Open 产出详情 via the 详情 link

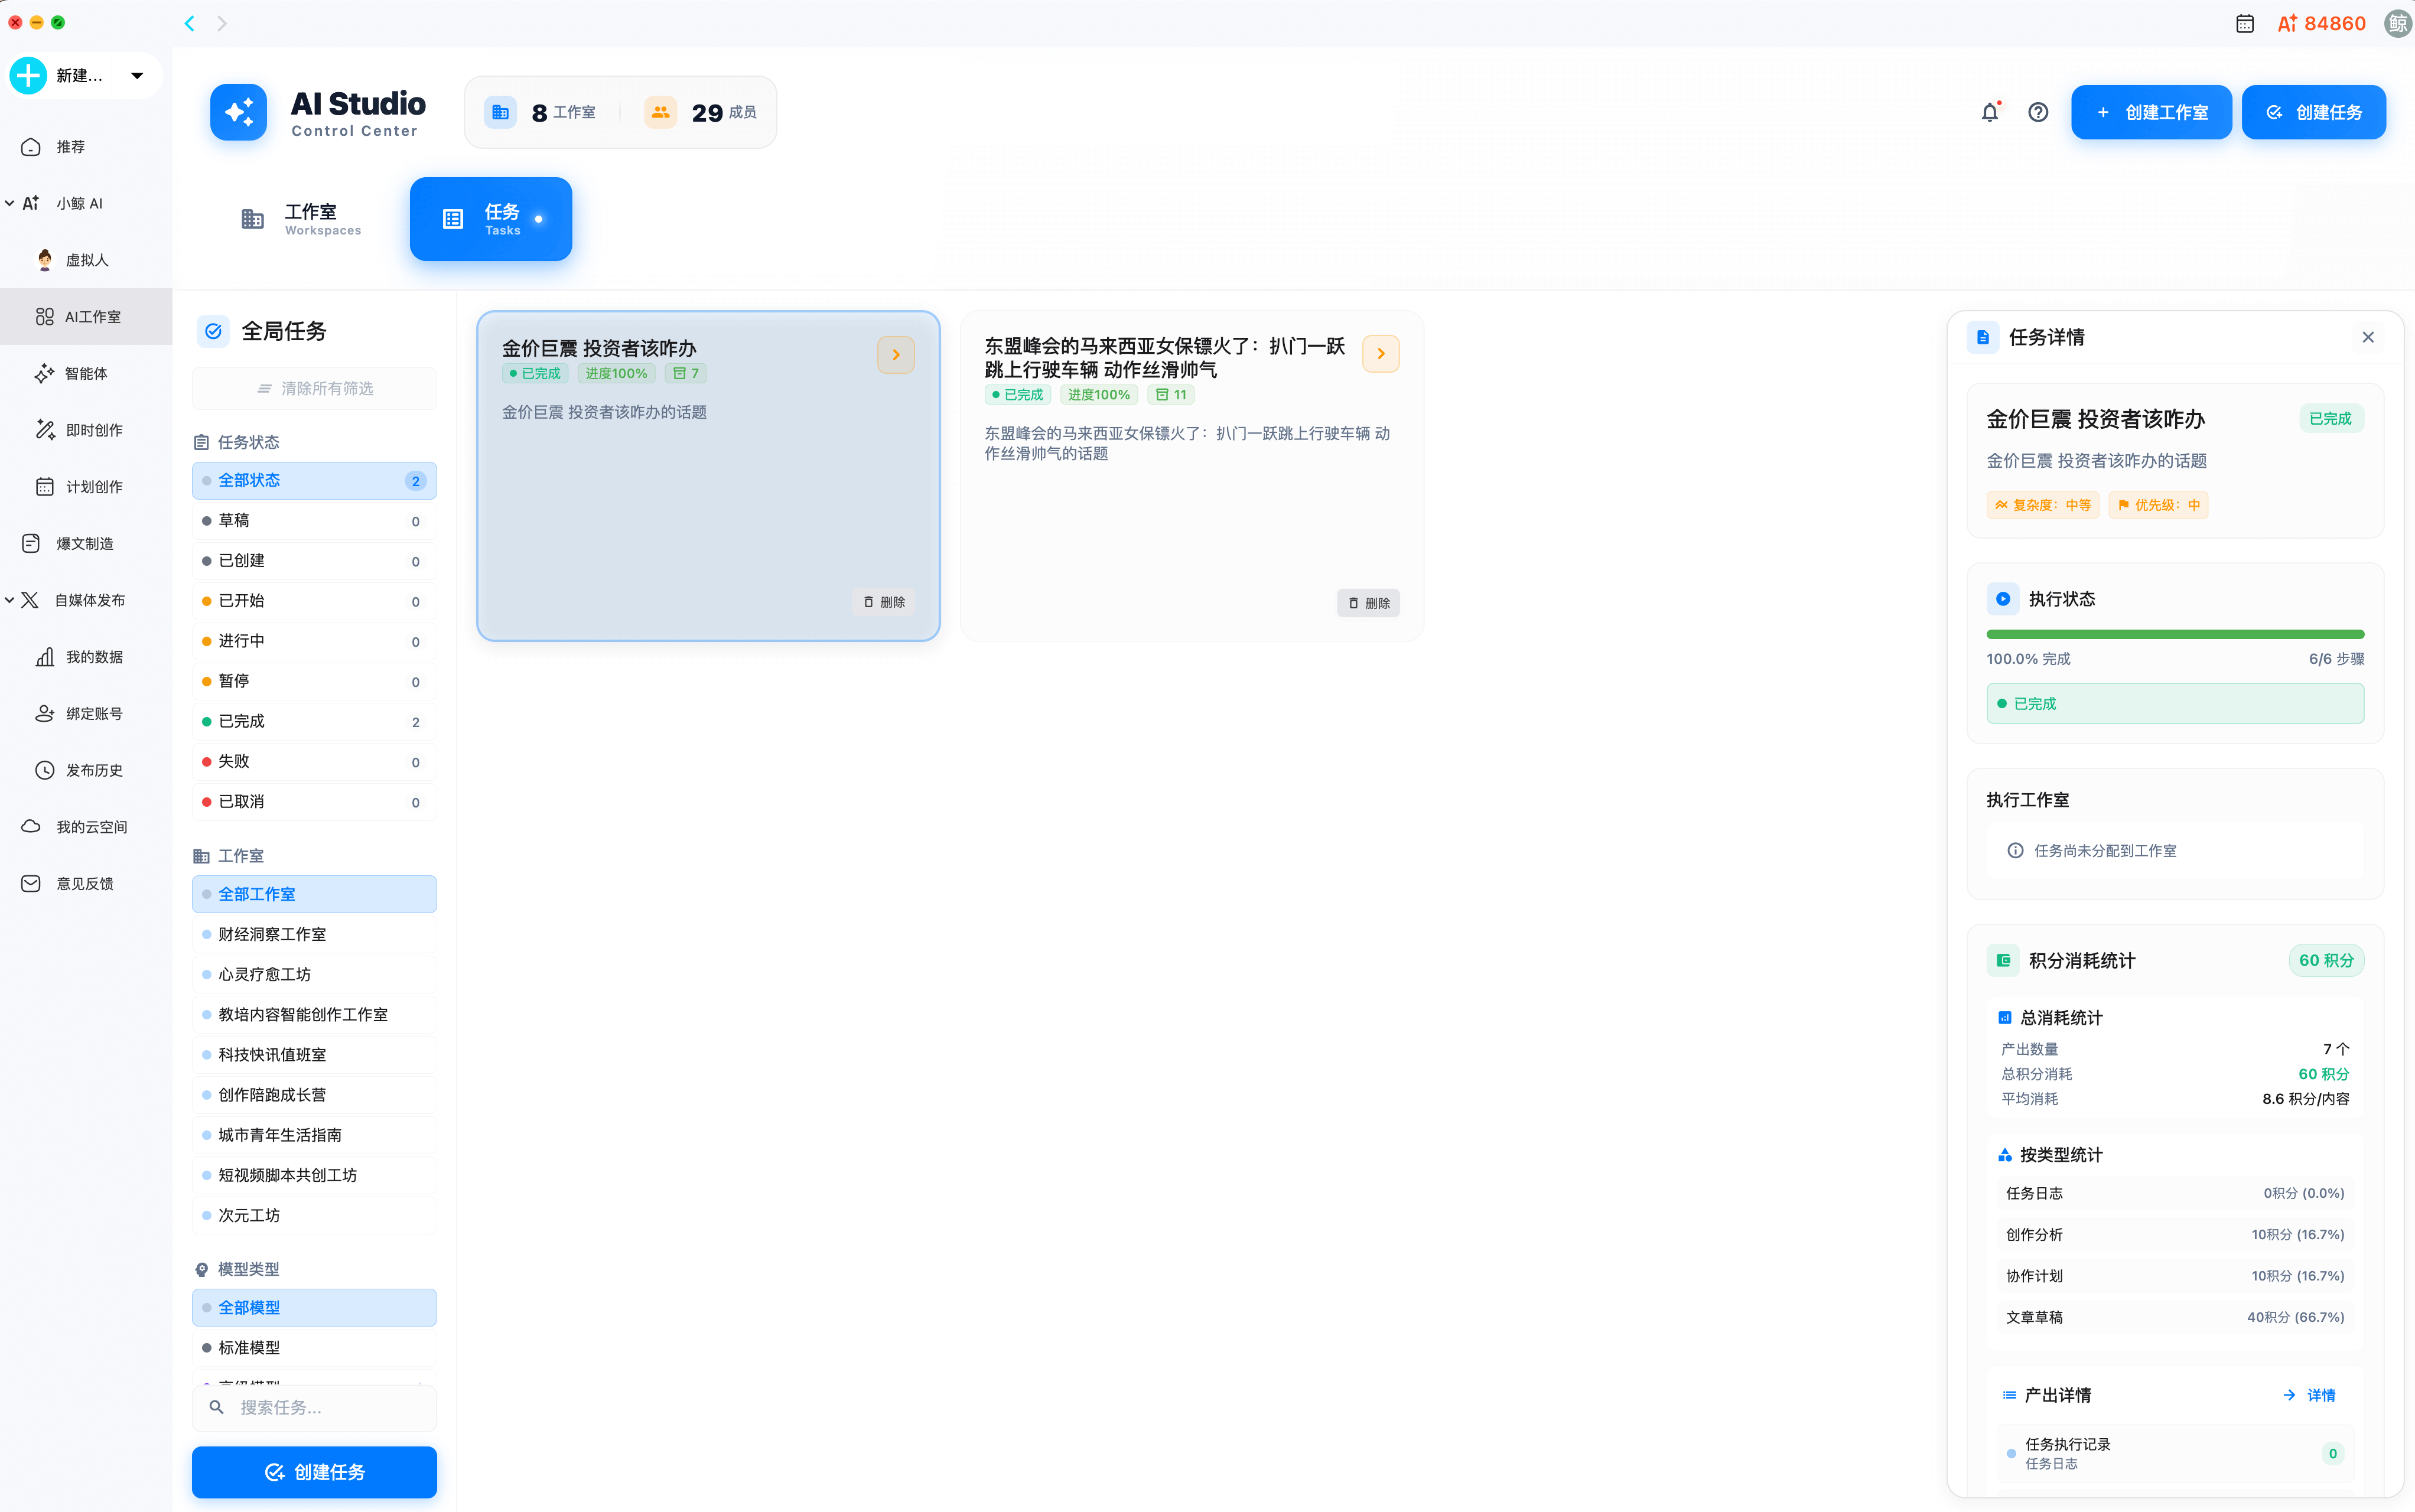click(x=2320, y=1394)
